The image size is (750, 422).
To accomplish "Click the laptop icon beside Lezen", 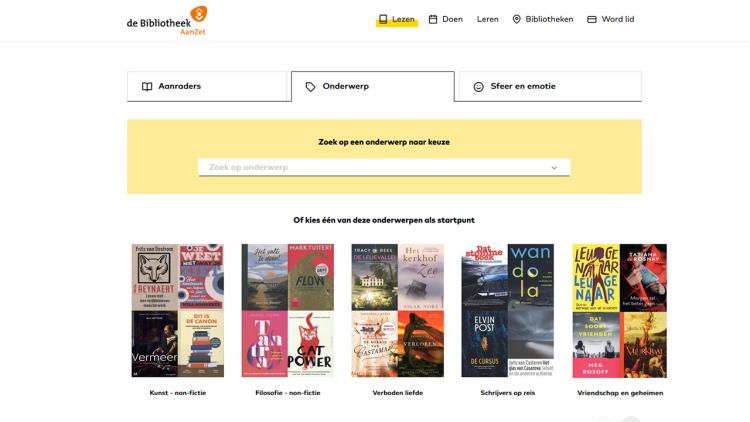I will click(383, 19).
